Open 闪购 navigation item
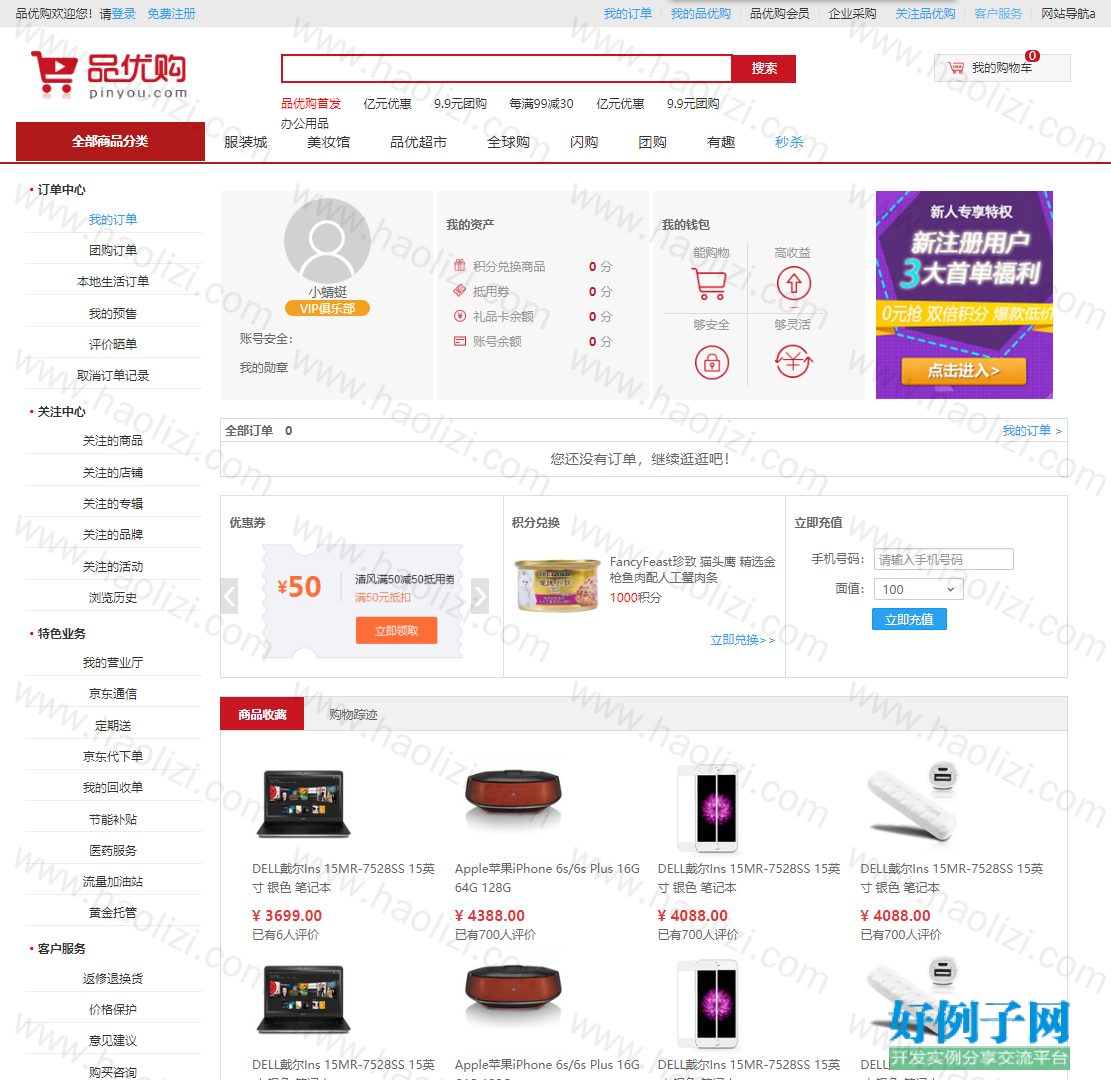Screen dimensions: 1111x1080 click(584, 142)
